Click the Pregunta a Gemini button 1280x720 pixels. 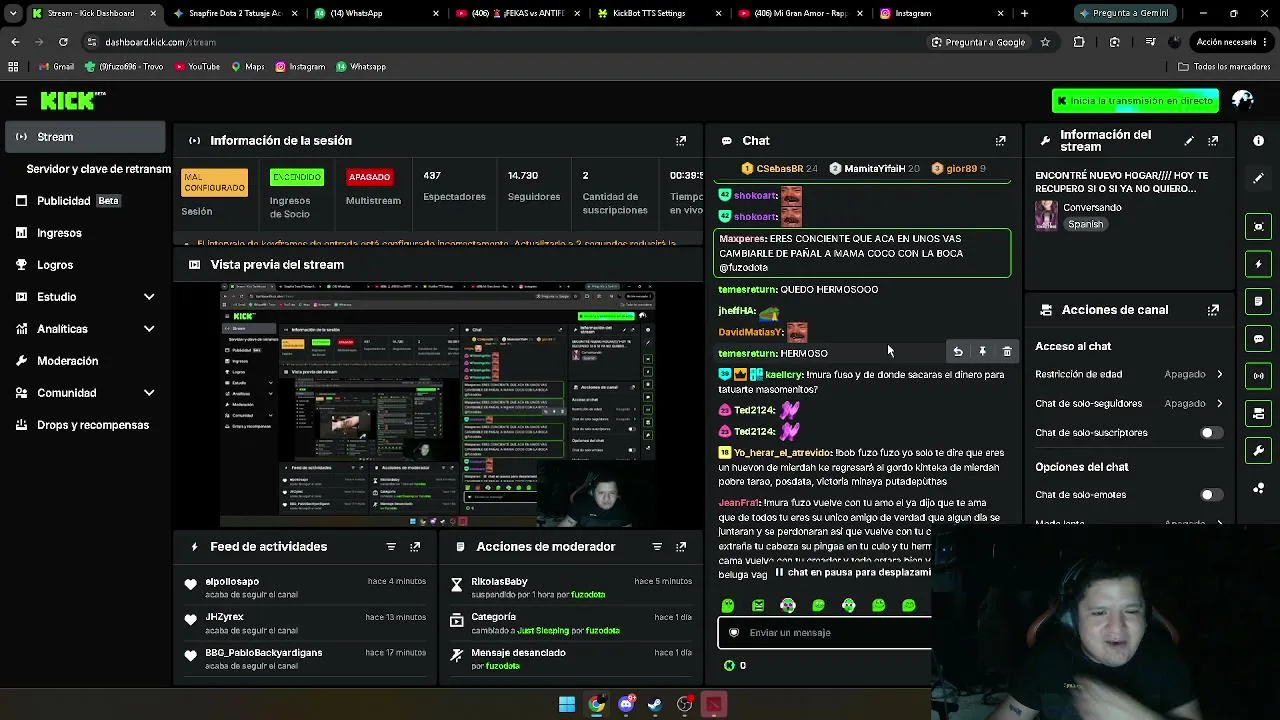(1124, 13)
